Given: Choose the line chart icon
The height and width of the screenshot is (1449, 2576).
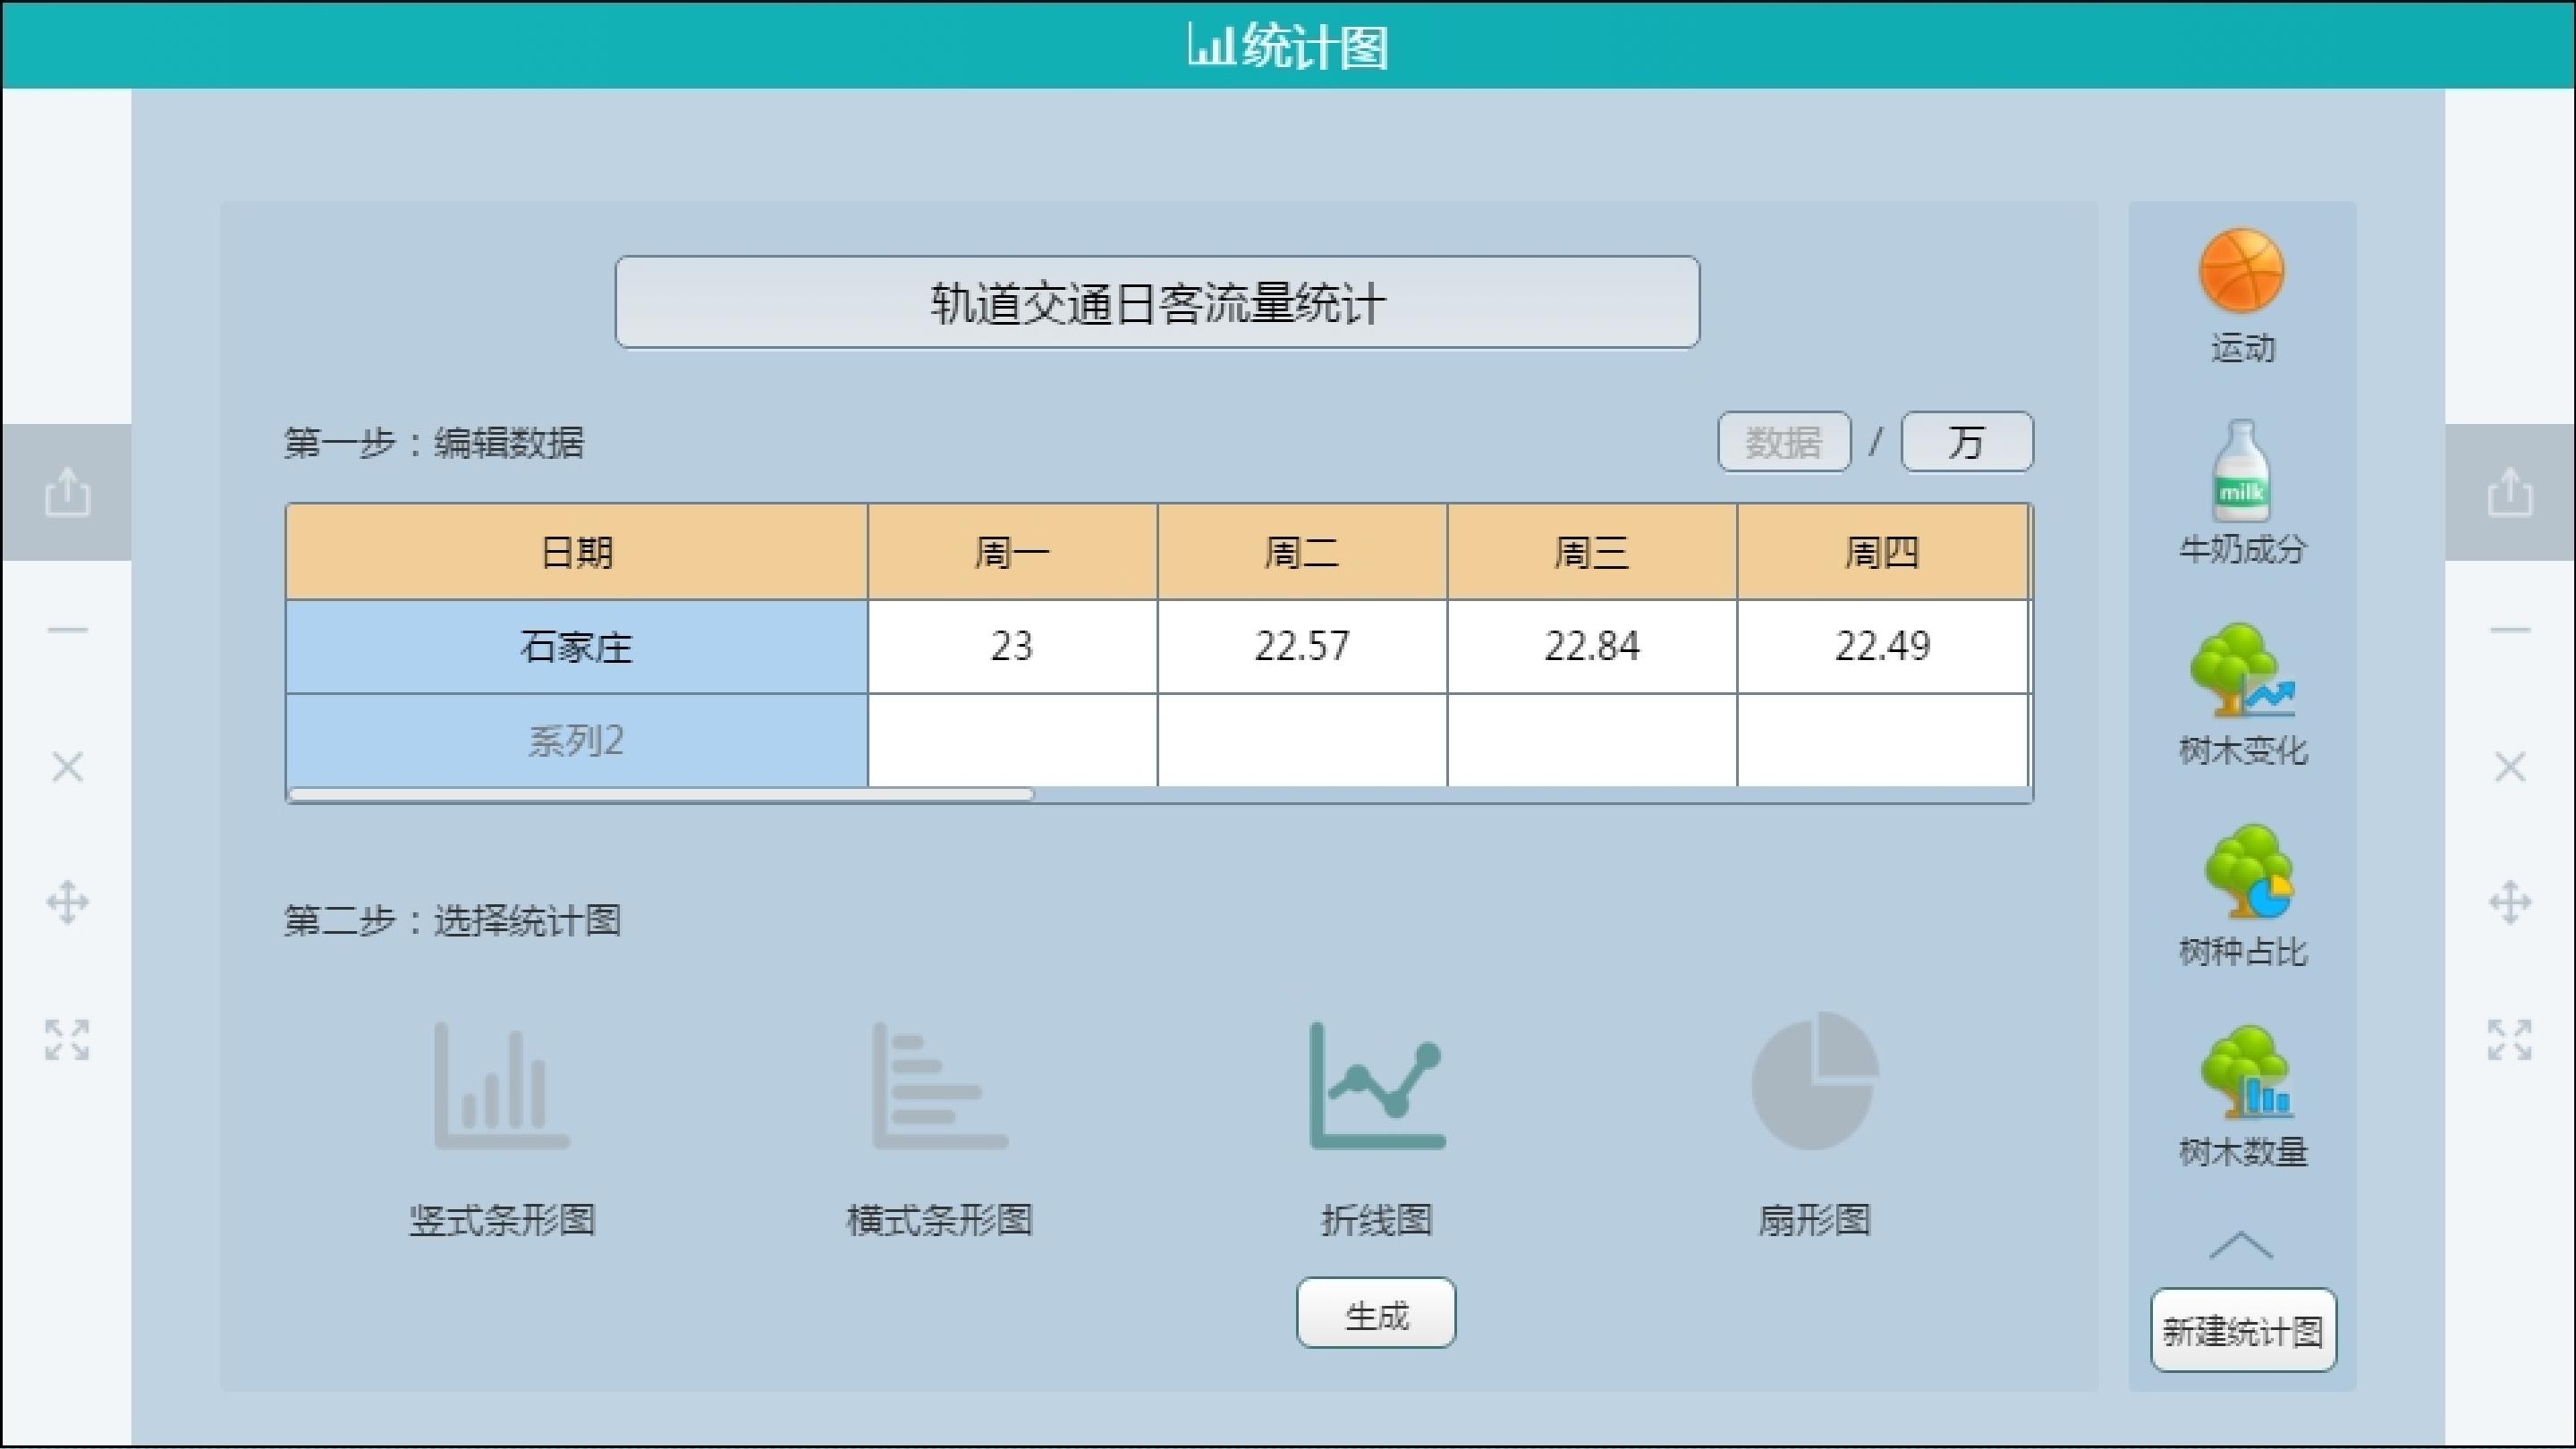Looking at the screenshot, I should click(1377, 1086).
